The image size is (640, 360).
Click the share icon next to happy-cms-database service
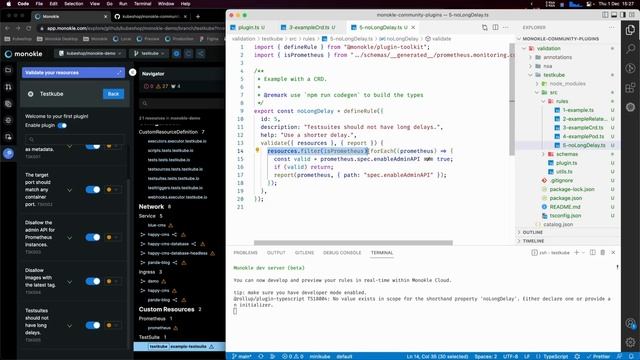pos(193,244)
